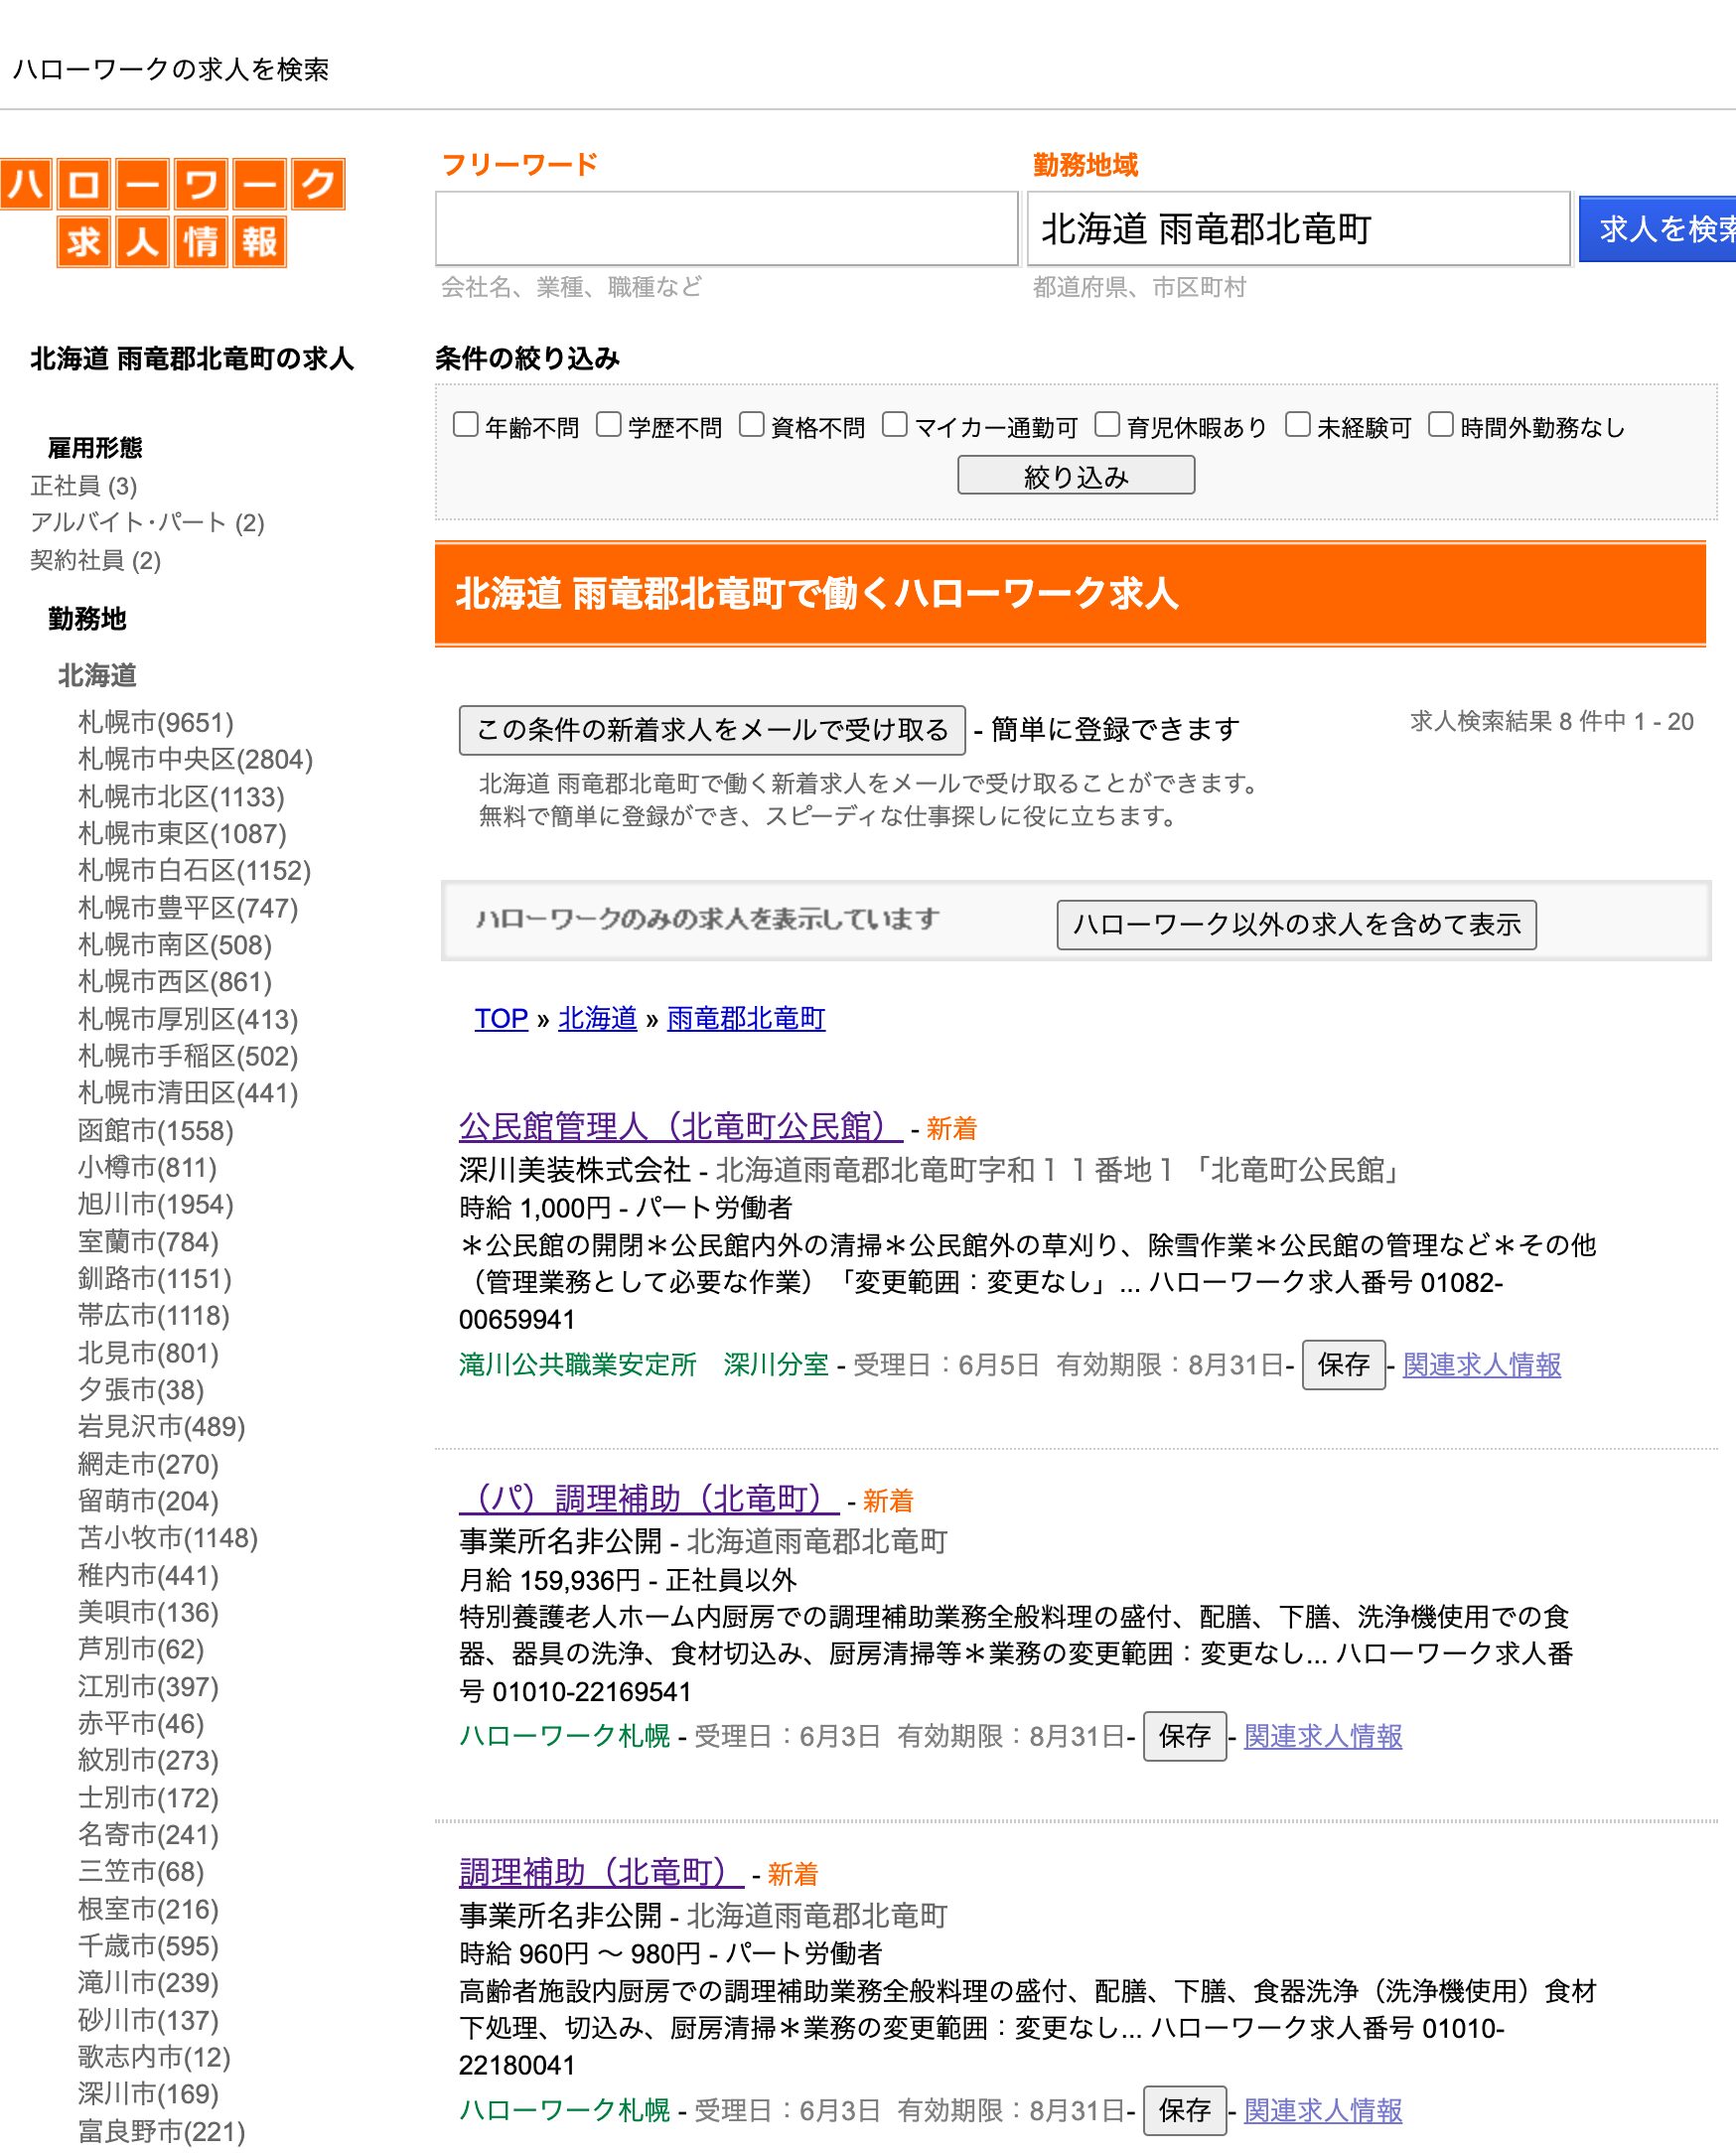Enable the 年齢不問 filter checkbox
The width and height of the screenshot is (1736, 2153).
(x=464, y=426)
